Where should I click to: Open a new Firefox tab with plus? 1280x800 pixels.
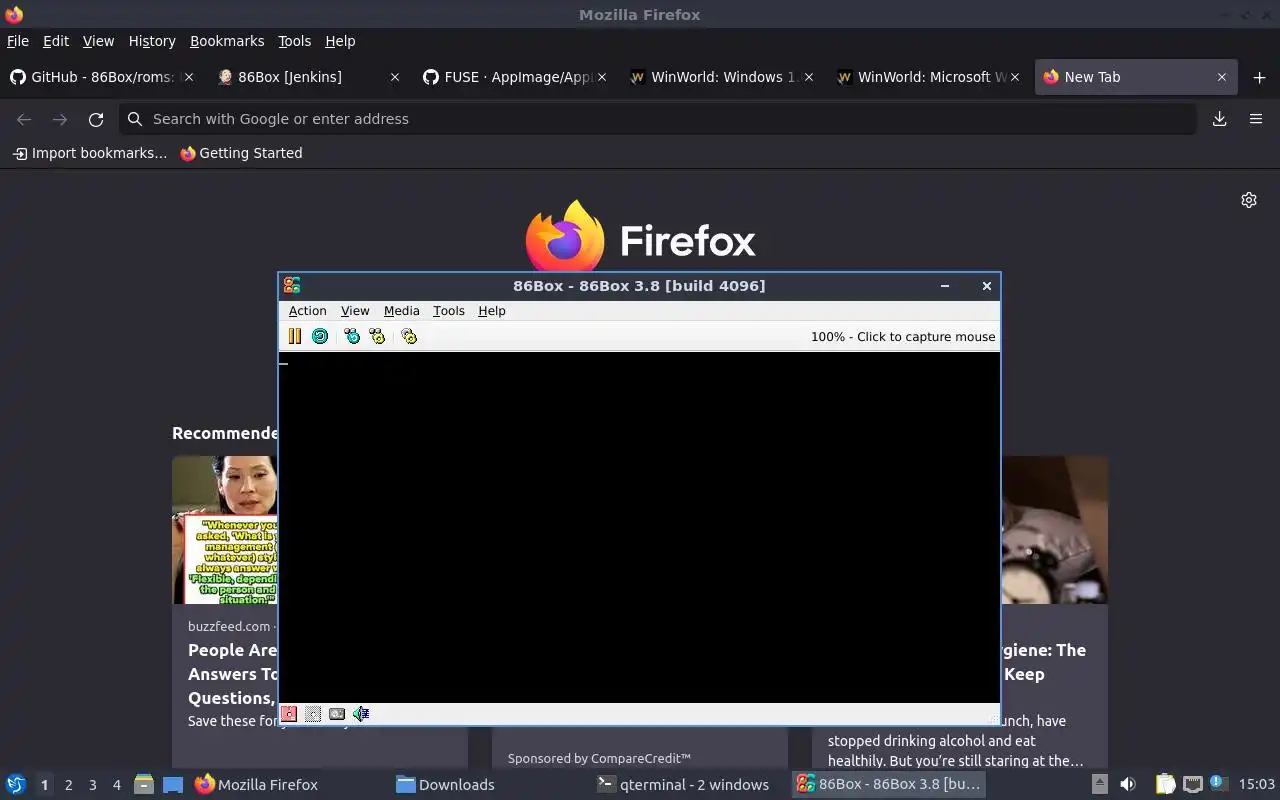tap(1259, 77)
